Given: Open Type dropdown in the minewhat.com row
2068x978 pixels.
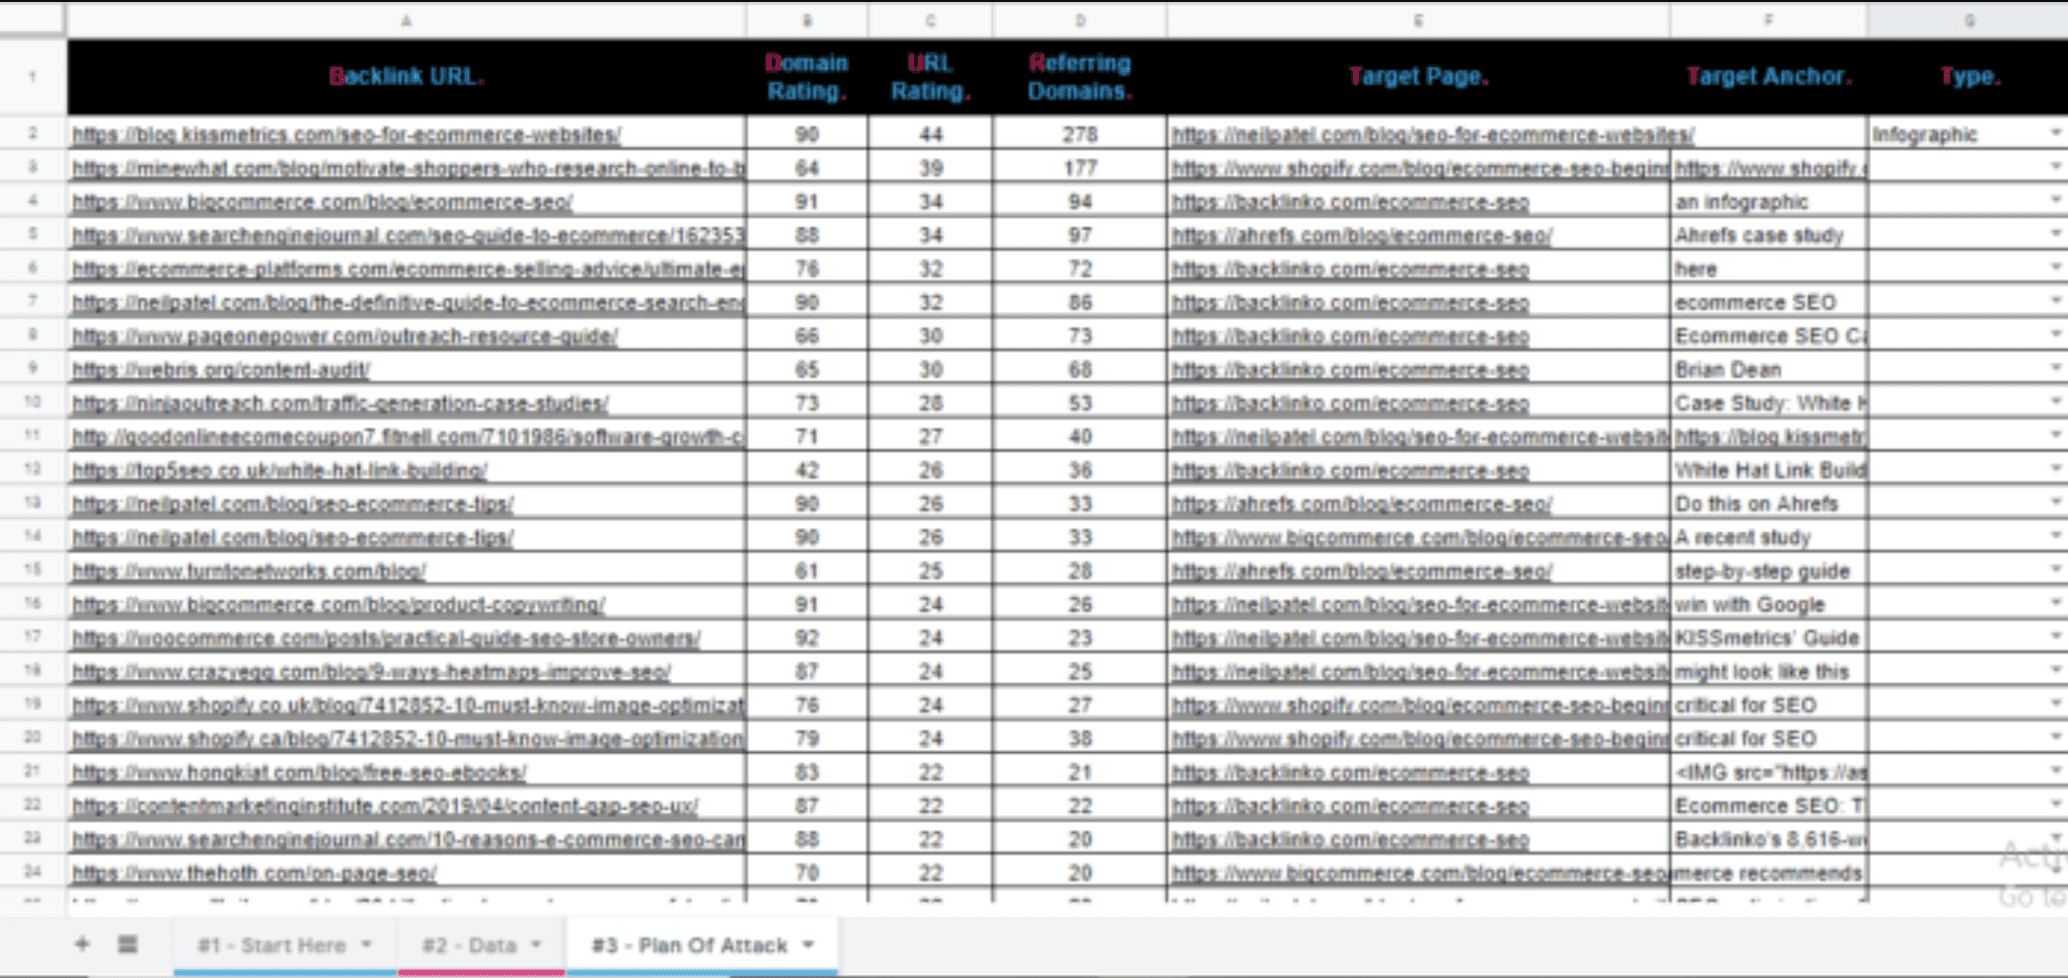Looking at the screenshot, I should click(x=2055, y=168).
